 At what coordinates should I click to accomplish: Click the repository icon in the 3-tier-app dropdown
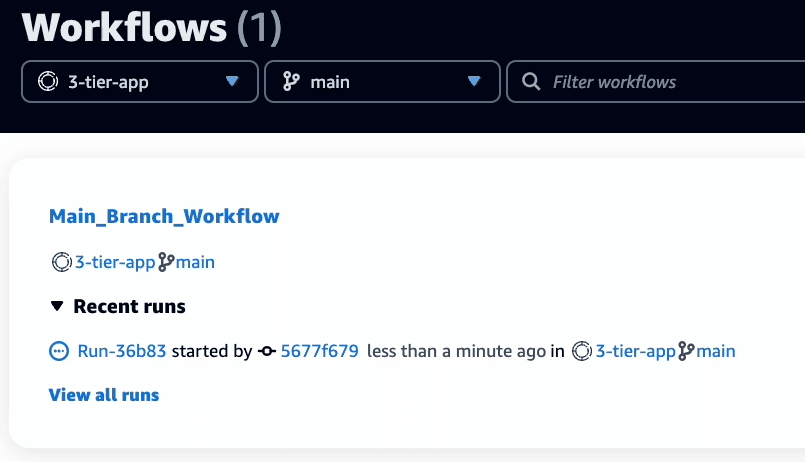click(x=48, y=81)
